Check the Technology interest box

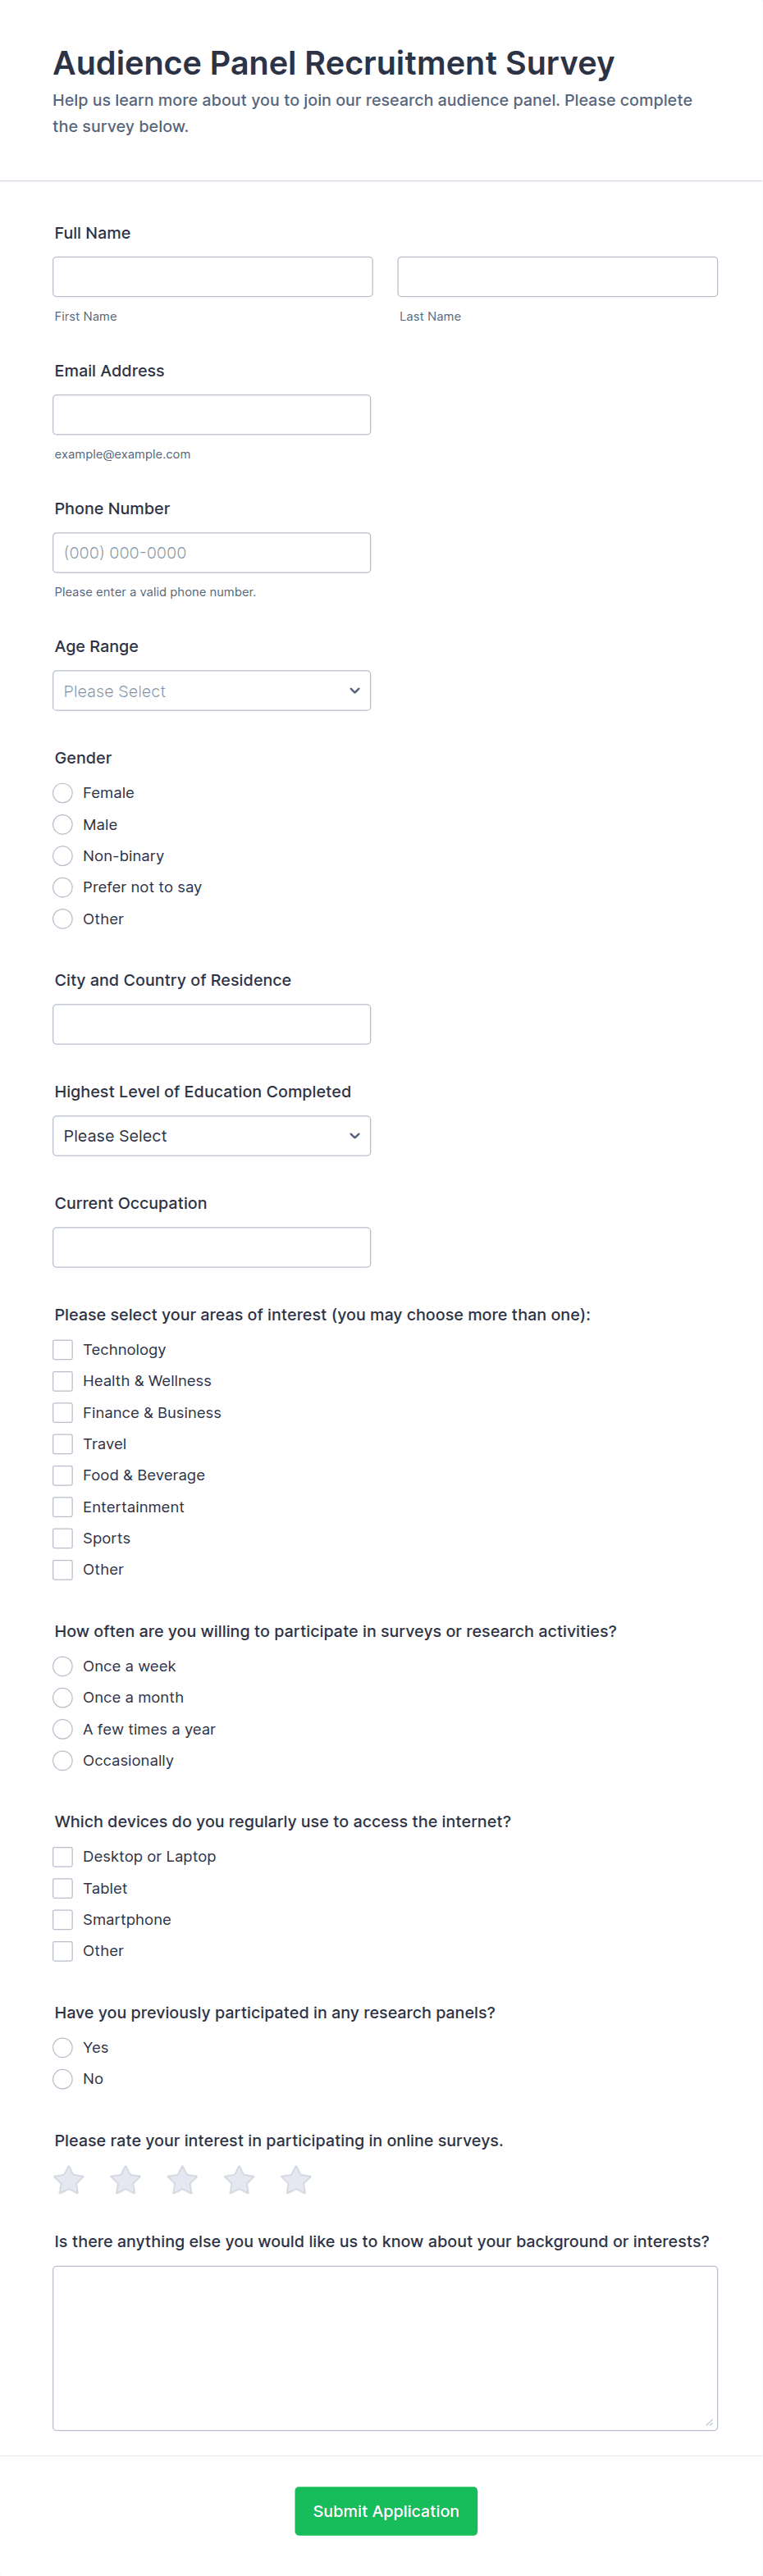pyautogui.click(x=63, y=1350)
